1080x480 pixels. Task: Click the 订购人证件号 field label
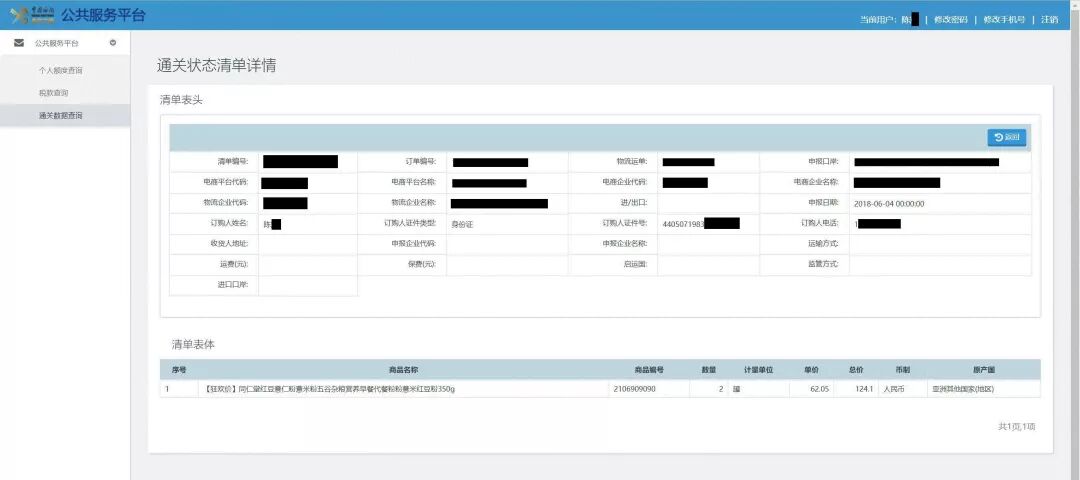coord(625,223)
